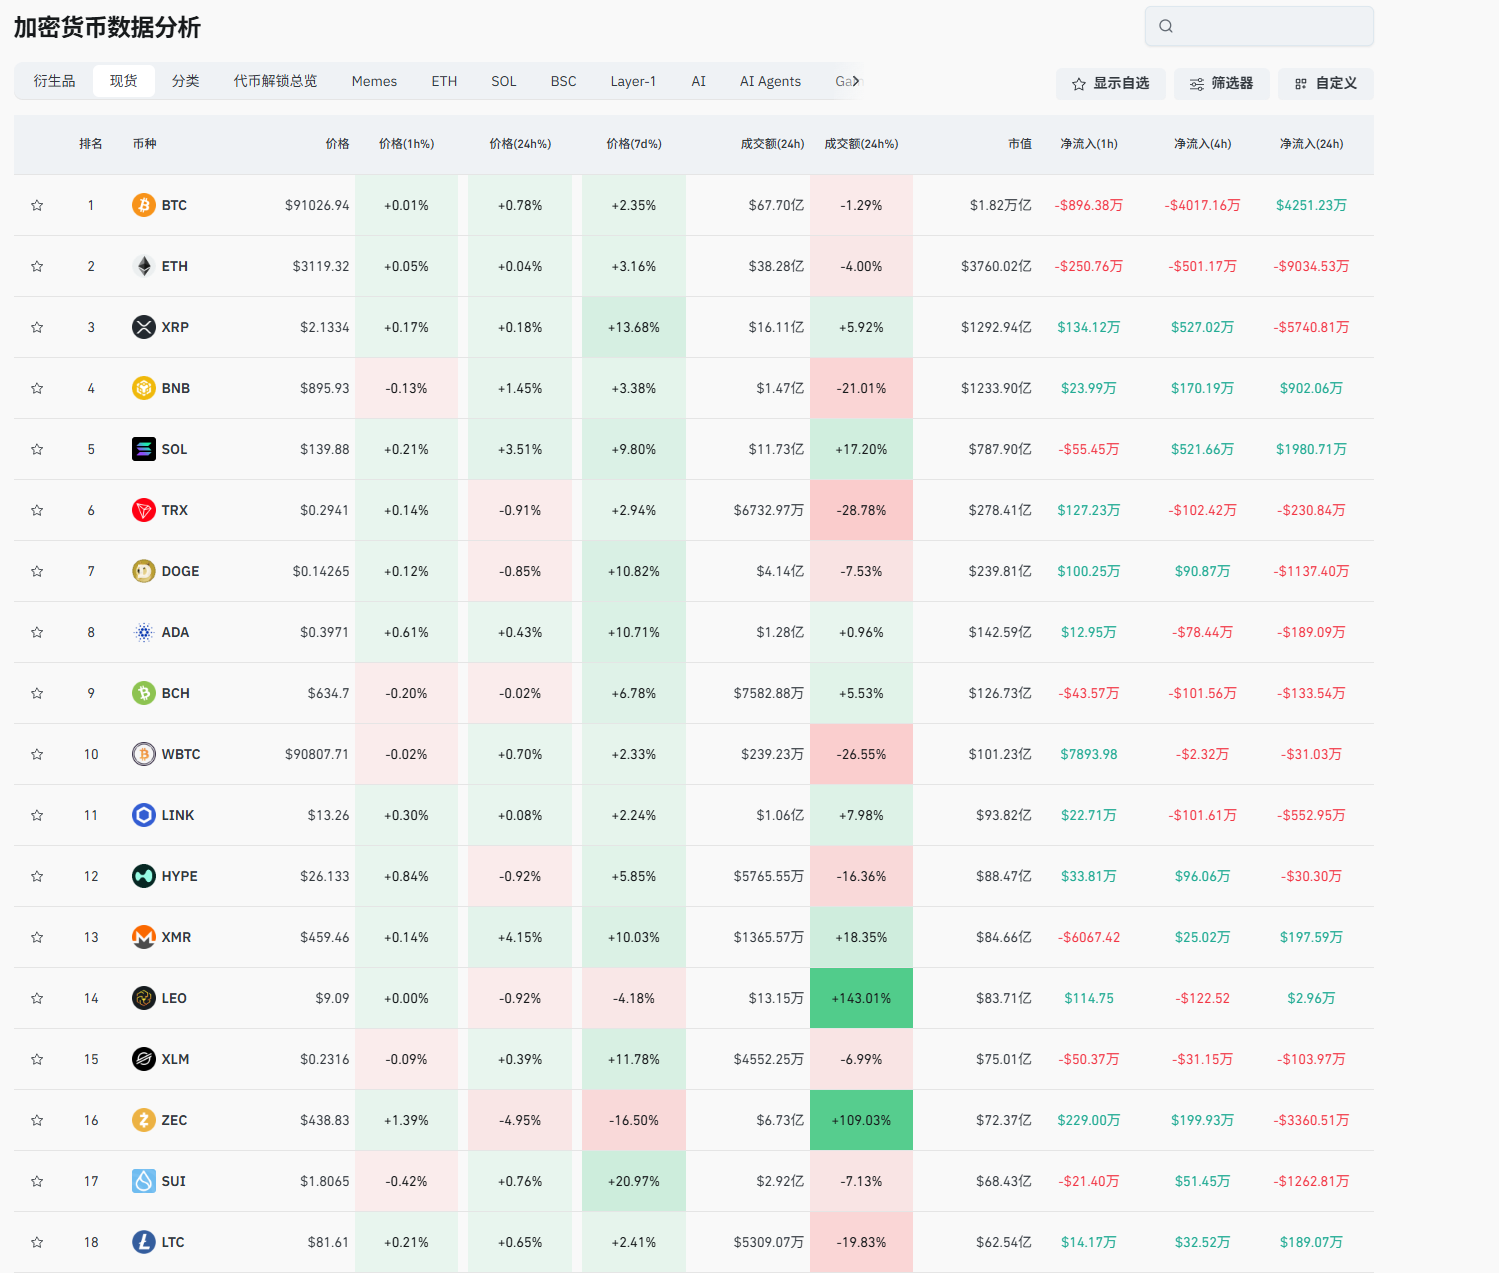Click the Ethereum ETH logo icon
1499x1273 pixels.
144,266
